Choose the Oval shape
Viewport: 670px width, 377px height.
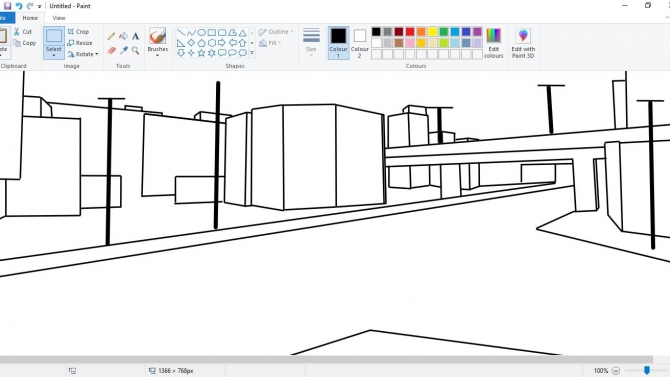click(x=201, y=32)
